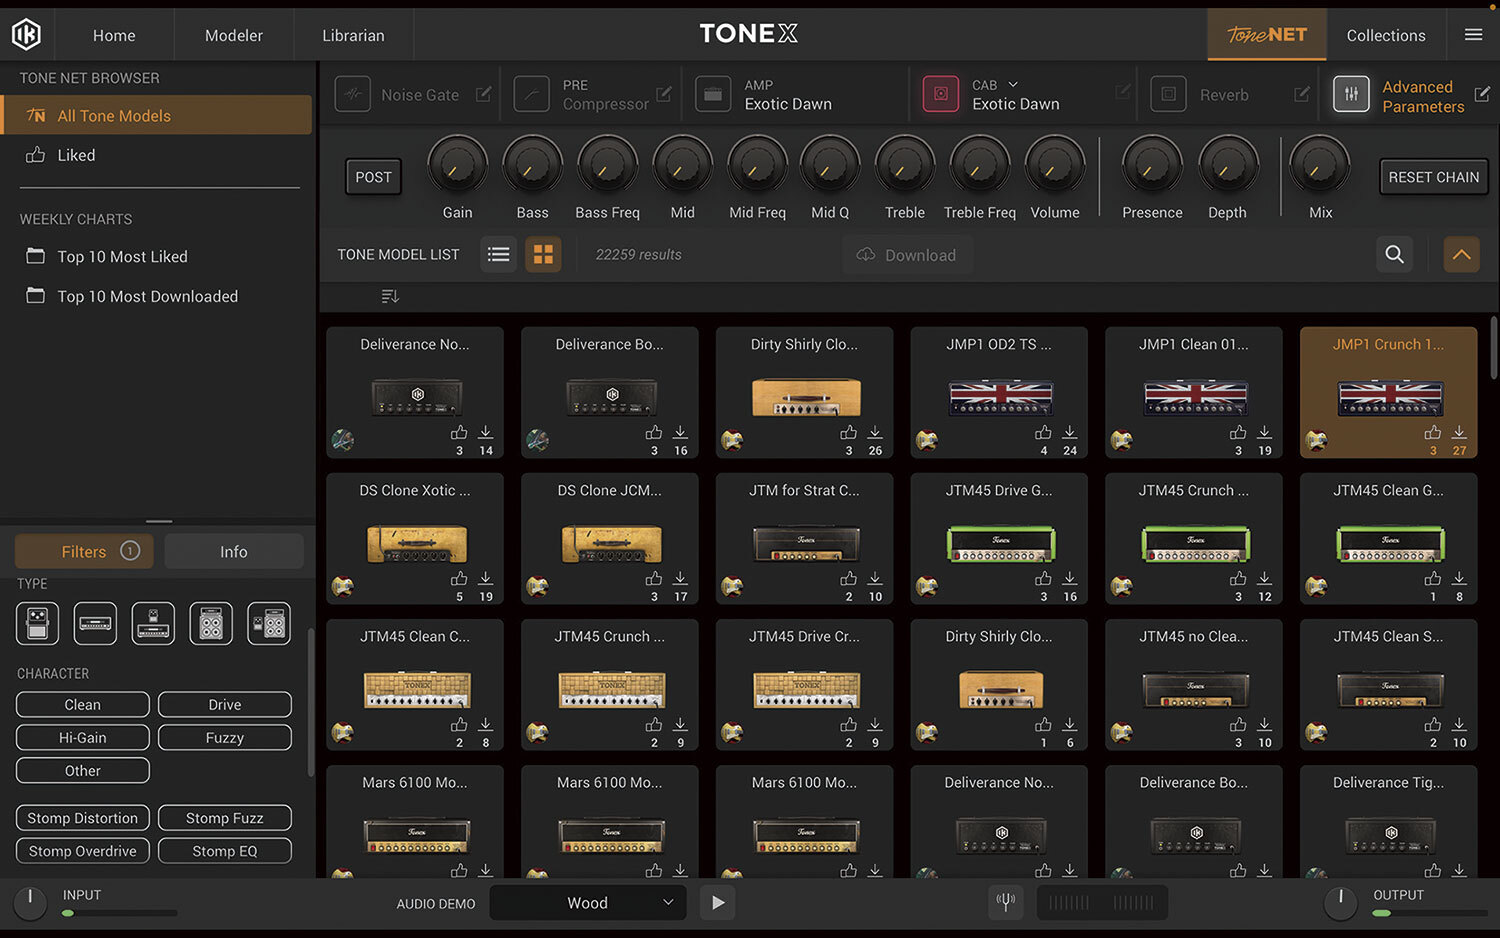Viewport: 1500px width, 938px height.
Task: Collapse panel with orange chevron
Action: point(1461,255)
